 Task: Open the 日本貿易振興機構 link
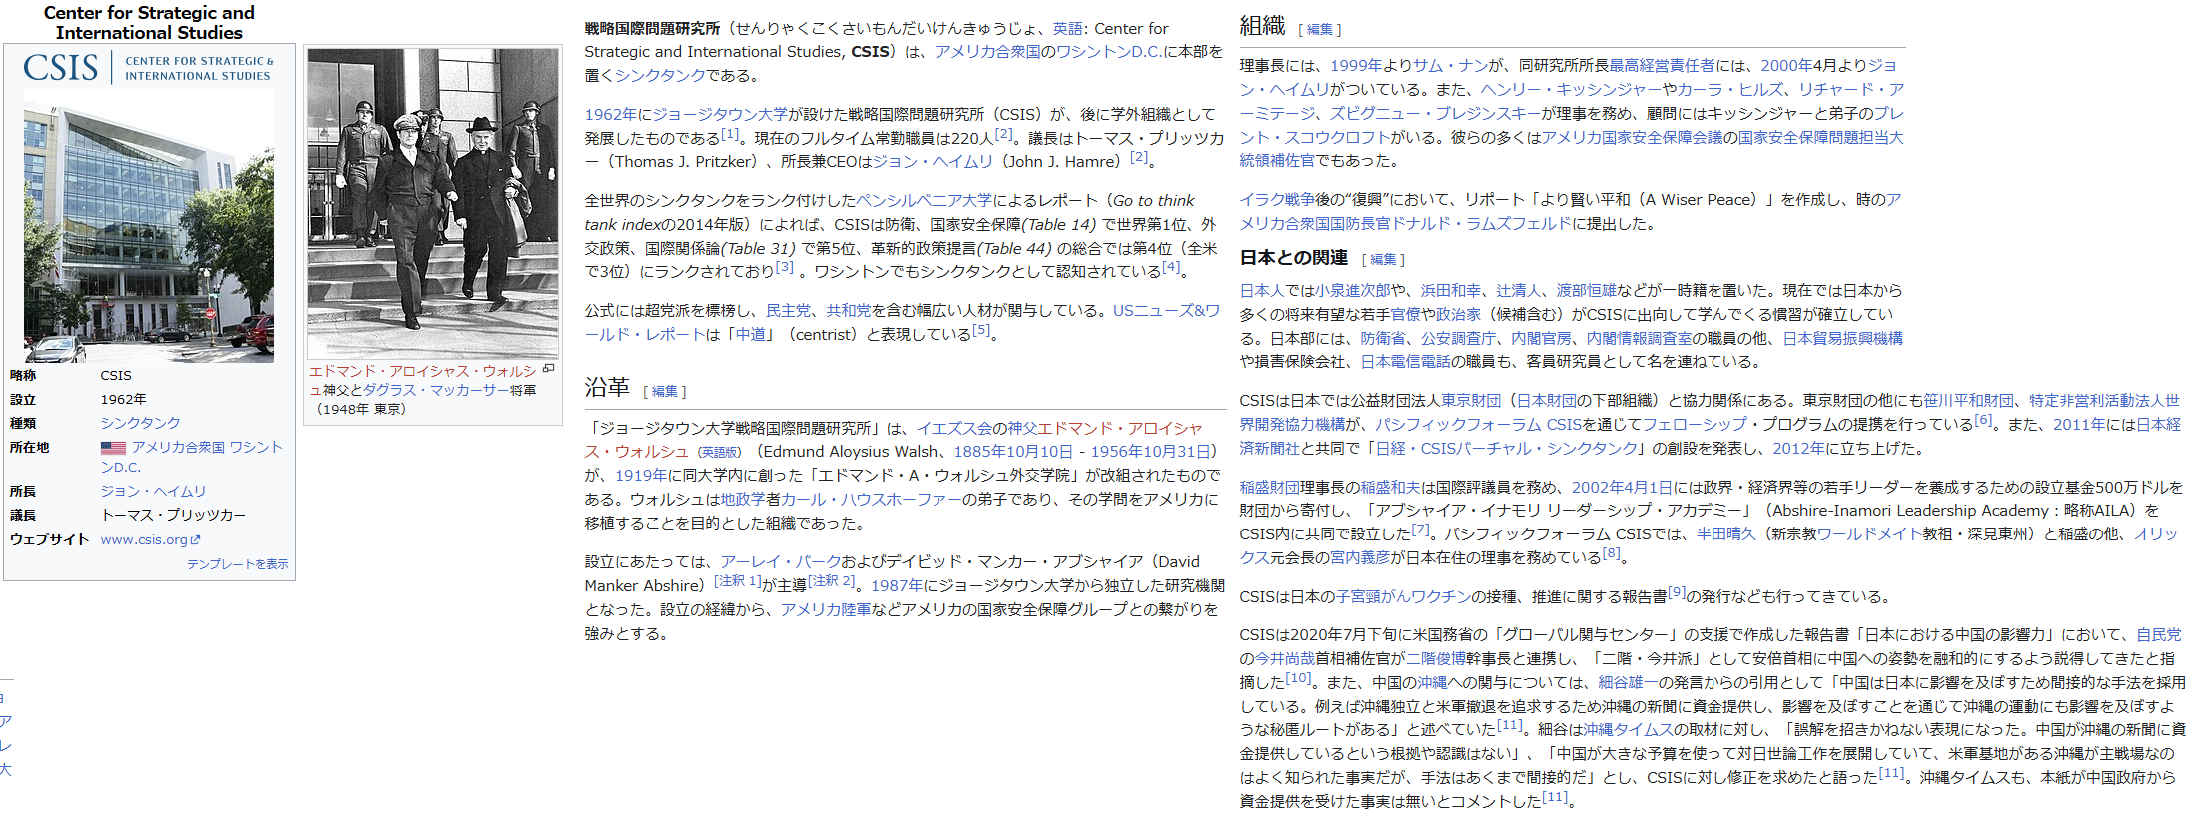pyautogui.click(x=1842, y=339)
